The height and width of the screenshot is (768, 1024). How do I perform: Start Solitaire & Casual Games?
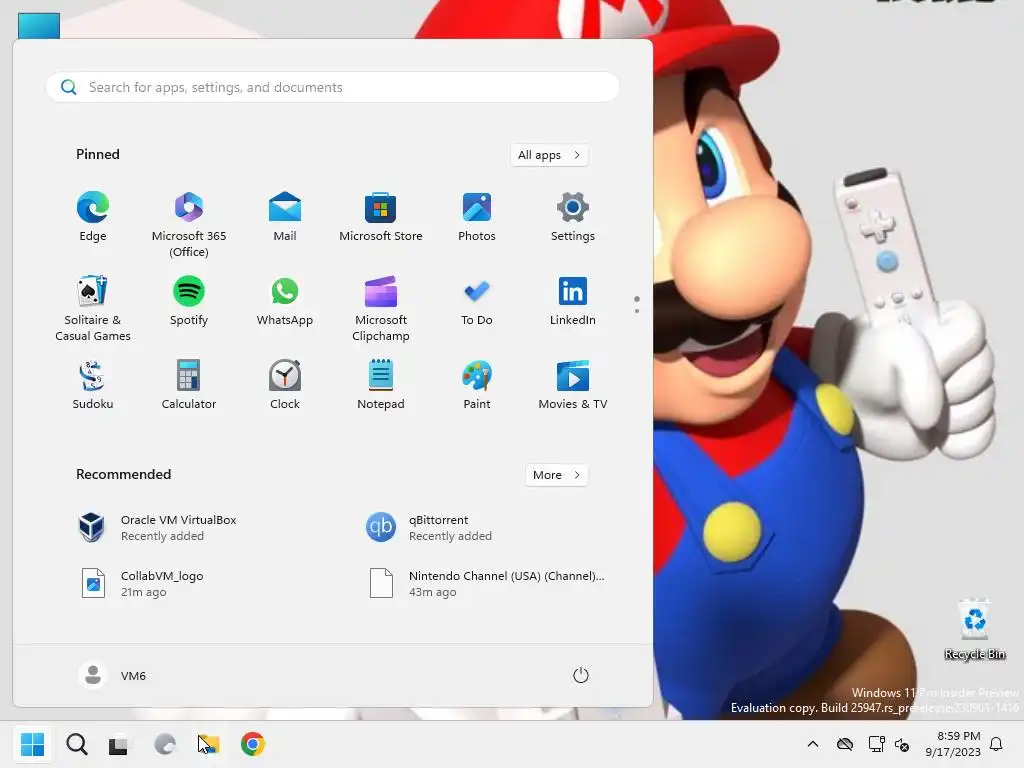tap(93, 308)
